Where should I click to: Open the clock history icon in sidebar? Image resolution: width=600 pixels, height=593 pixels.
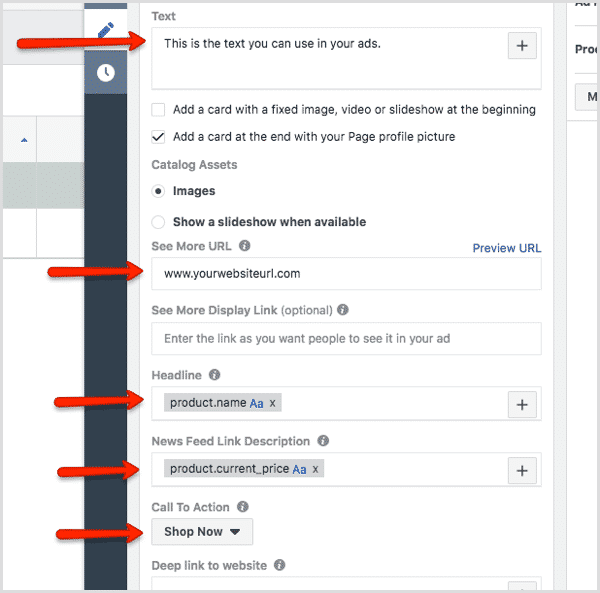[x=106, y=72]
